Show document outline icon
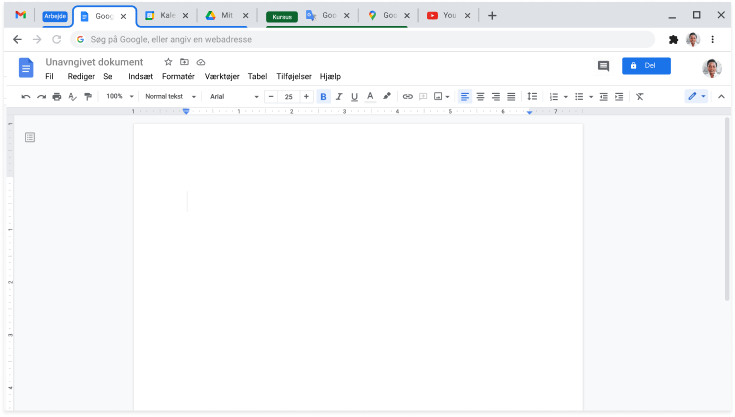 [x=30, y=137]
